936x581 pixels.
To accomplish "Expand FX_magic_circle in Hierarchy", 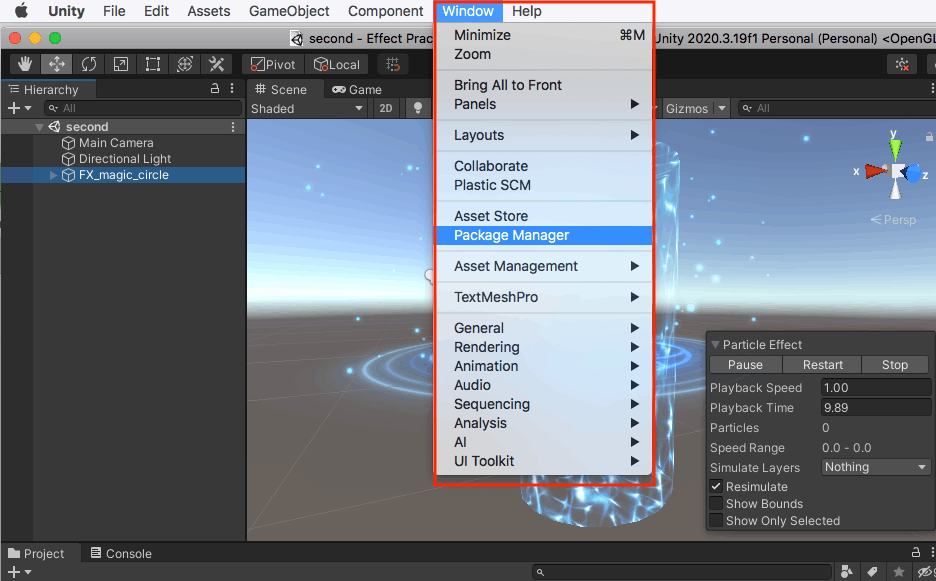I will pos(53,175).
